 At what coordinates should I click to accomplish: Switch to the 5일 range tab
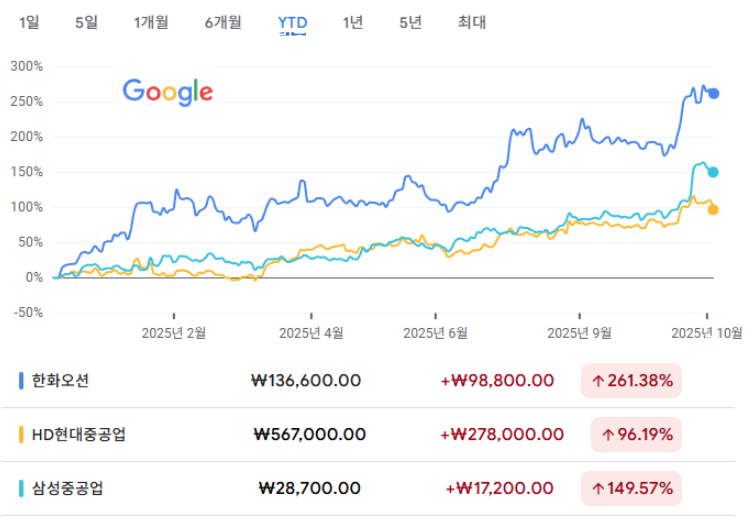pyautogui.click(x=87, y=22)
